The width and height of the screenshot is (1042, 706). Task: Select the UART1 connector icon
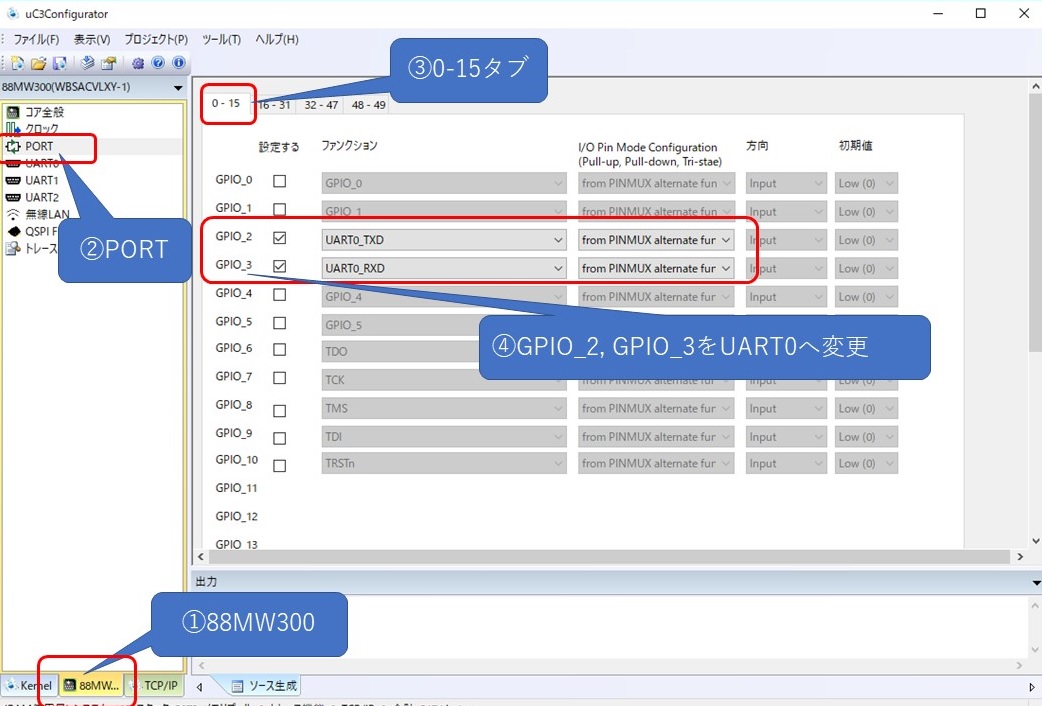pyautogui.click(x=13, y=180)
